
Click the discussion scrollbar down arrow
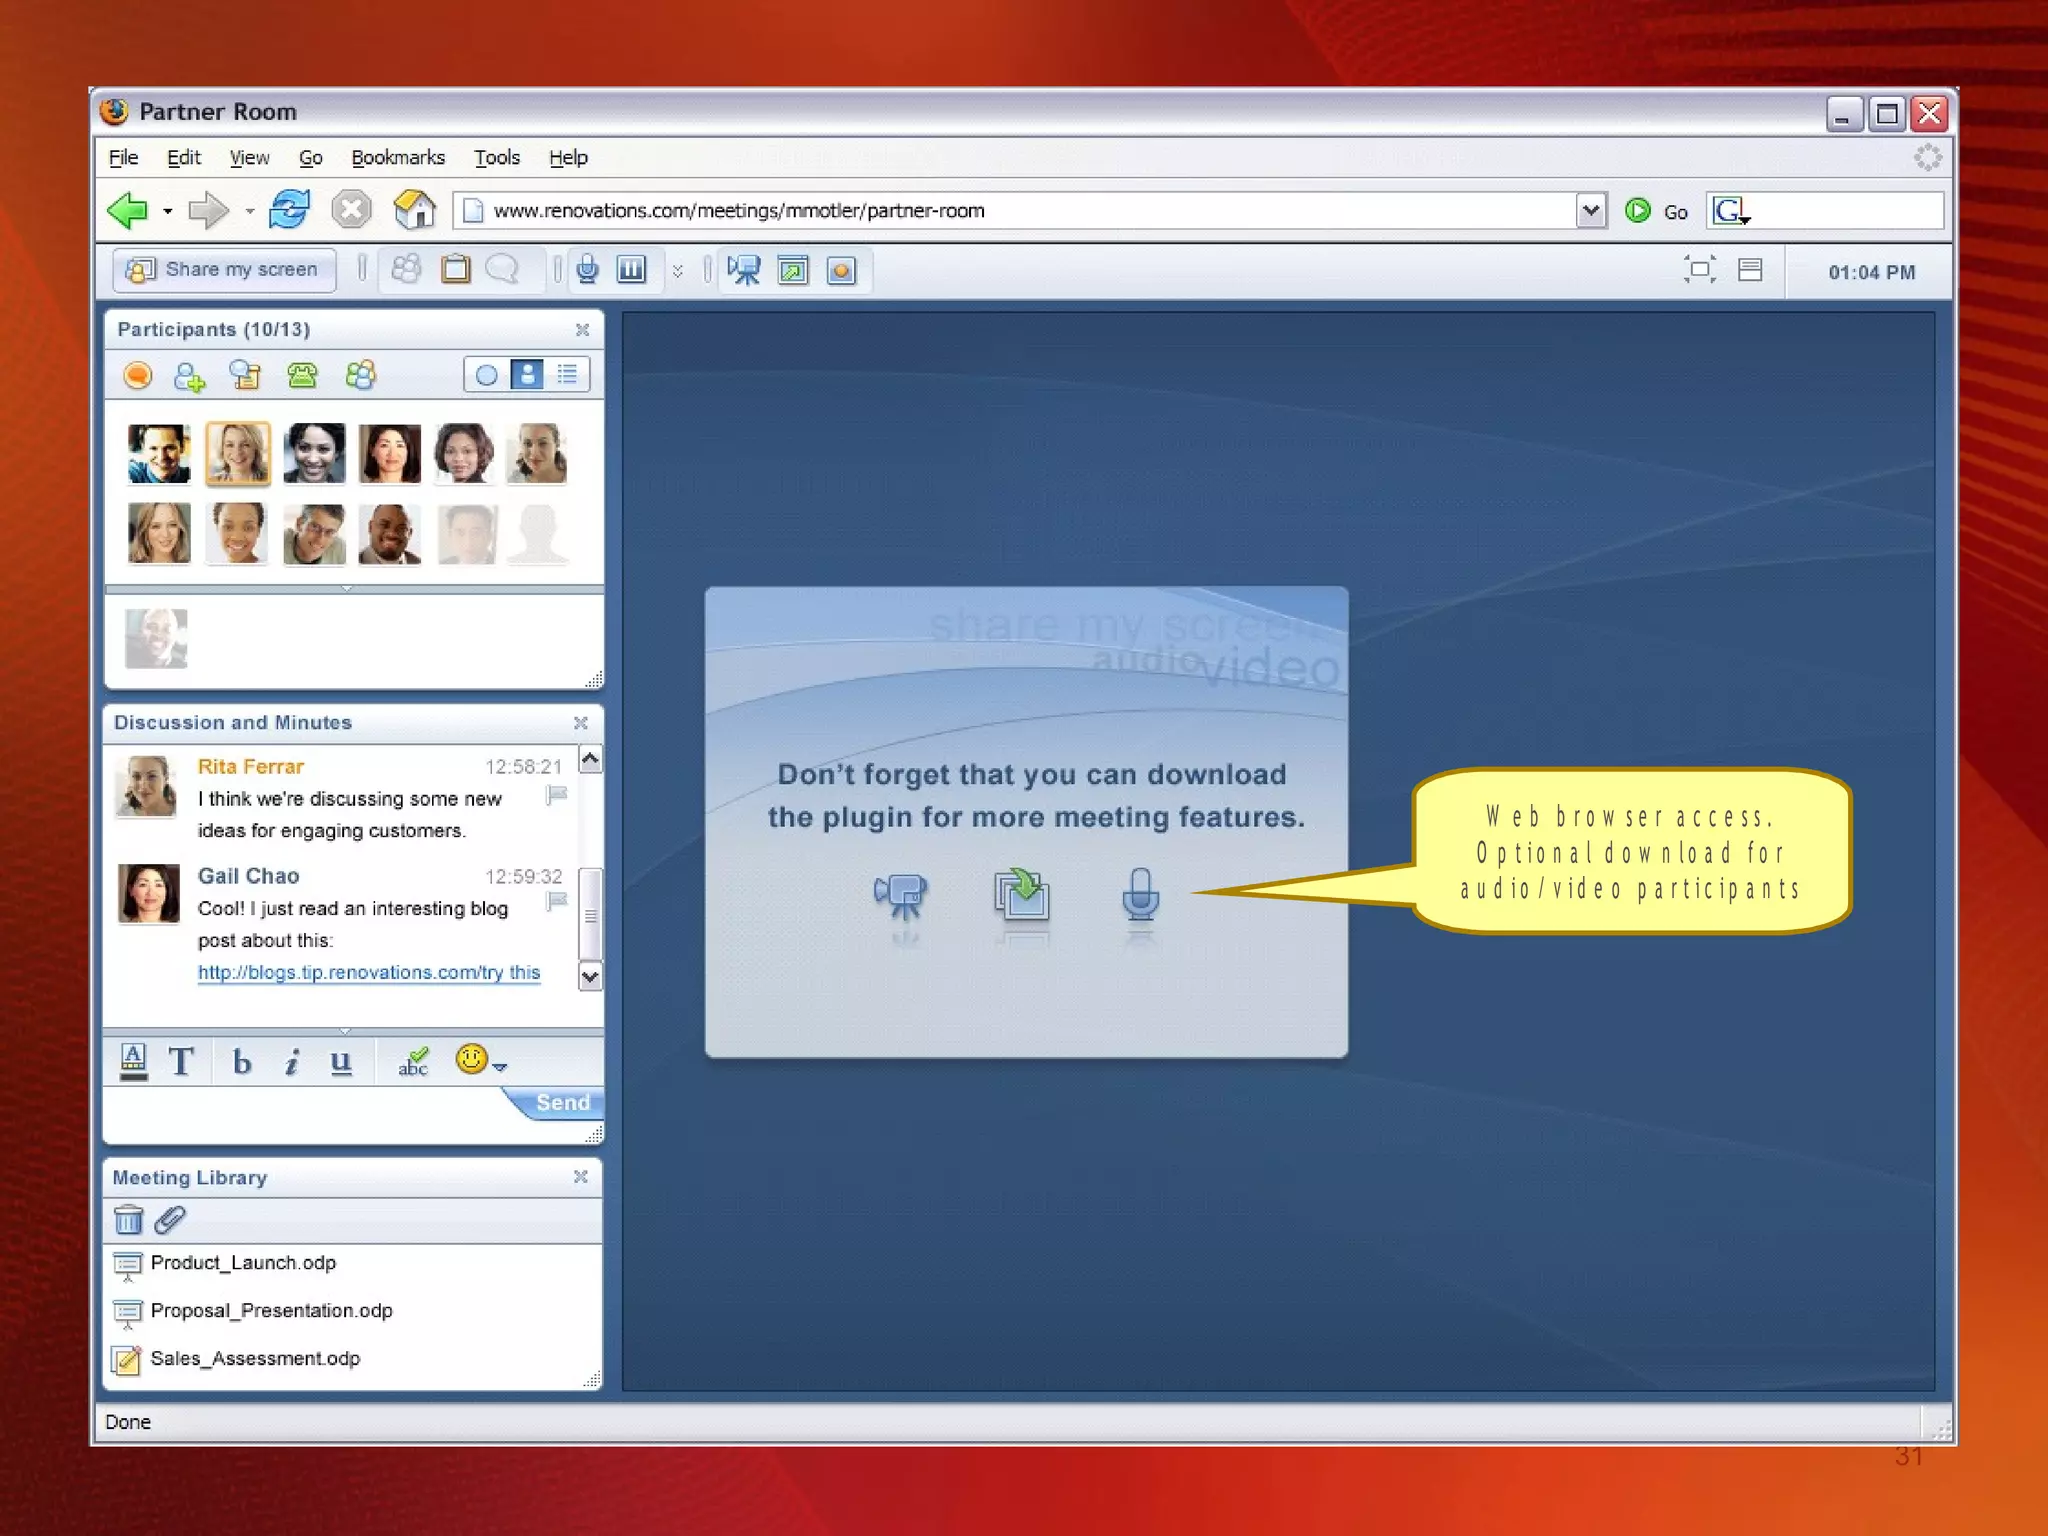click(591, 976)
